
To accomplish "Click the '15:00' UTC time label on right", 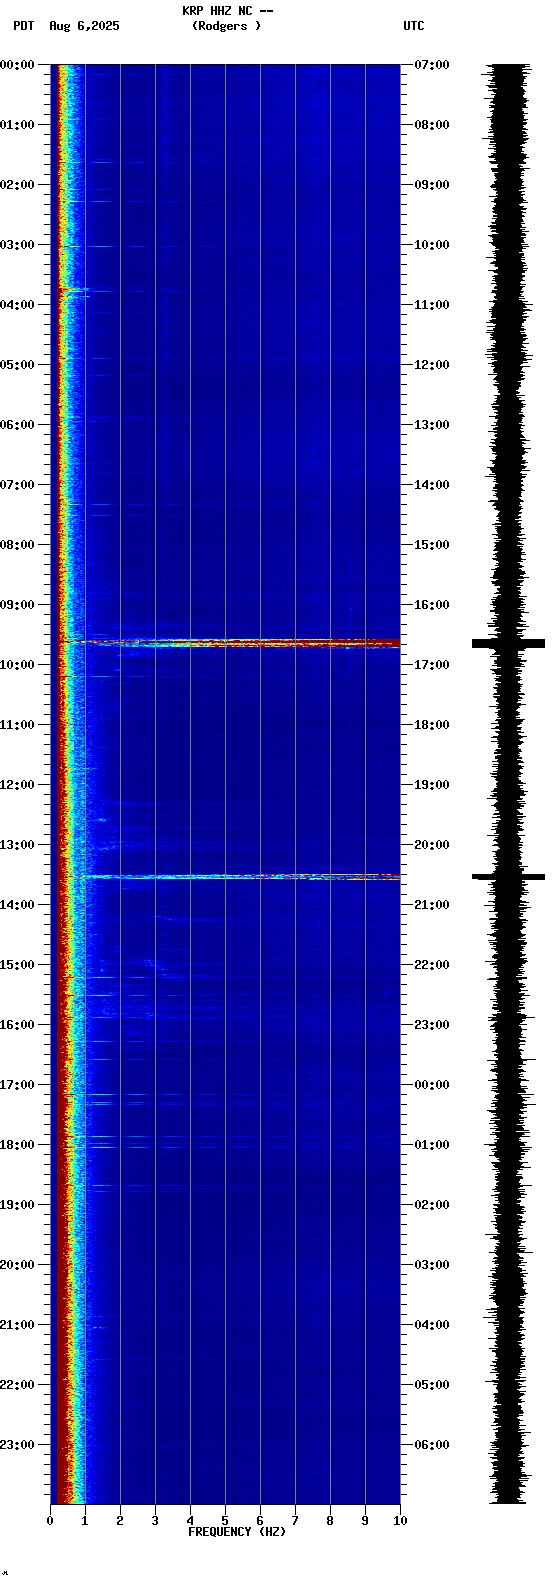I will [432, 545].
